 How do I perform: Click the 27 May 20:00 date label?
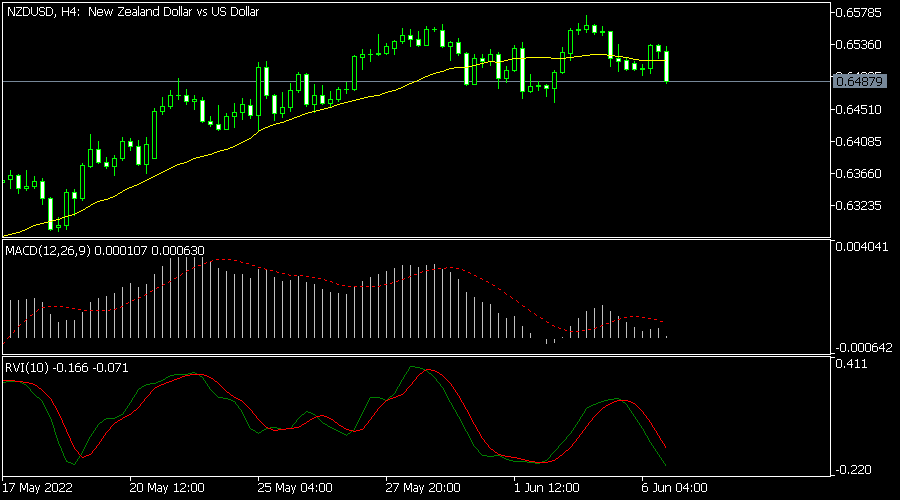tap(423, 488)
